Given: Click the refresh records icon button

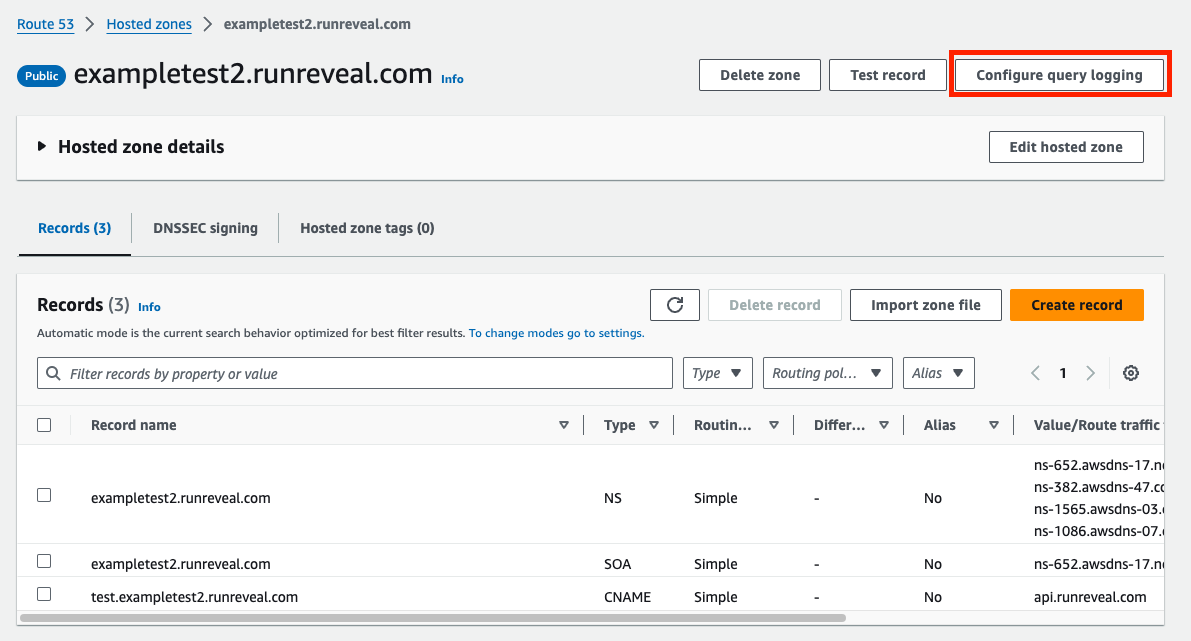Looking at the screenshot, I should [x=675, y=305].
